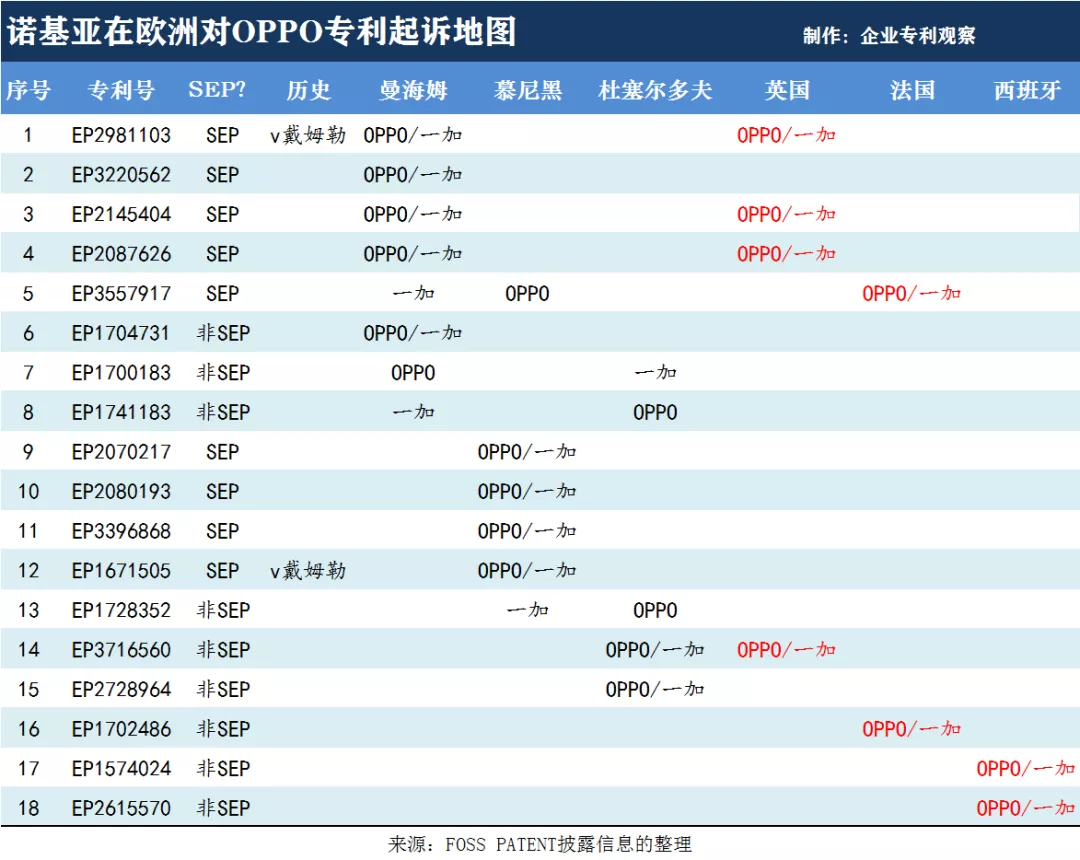Click the 专利号 column header
The image size is (1080, 860).
click(x=121, y=90)
